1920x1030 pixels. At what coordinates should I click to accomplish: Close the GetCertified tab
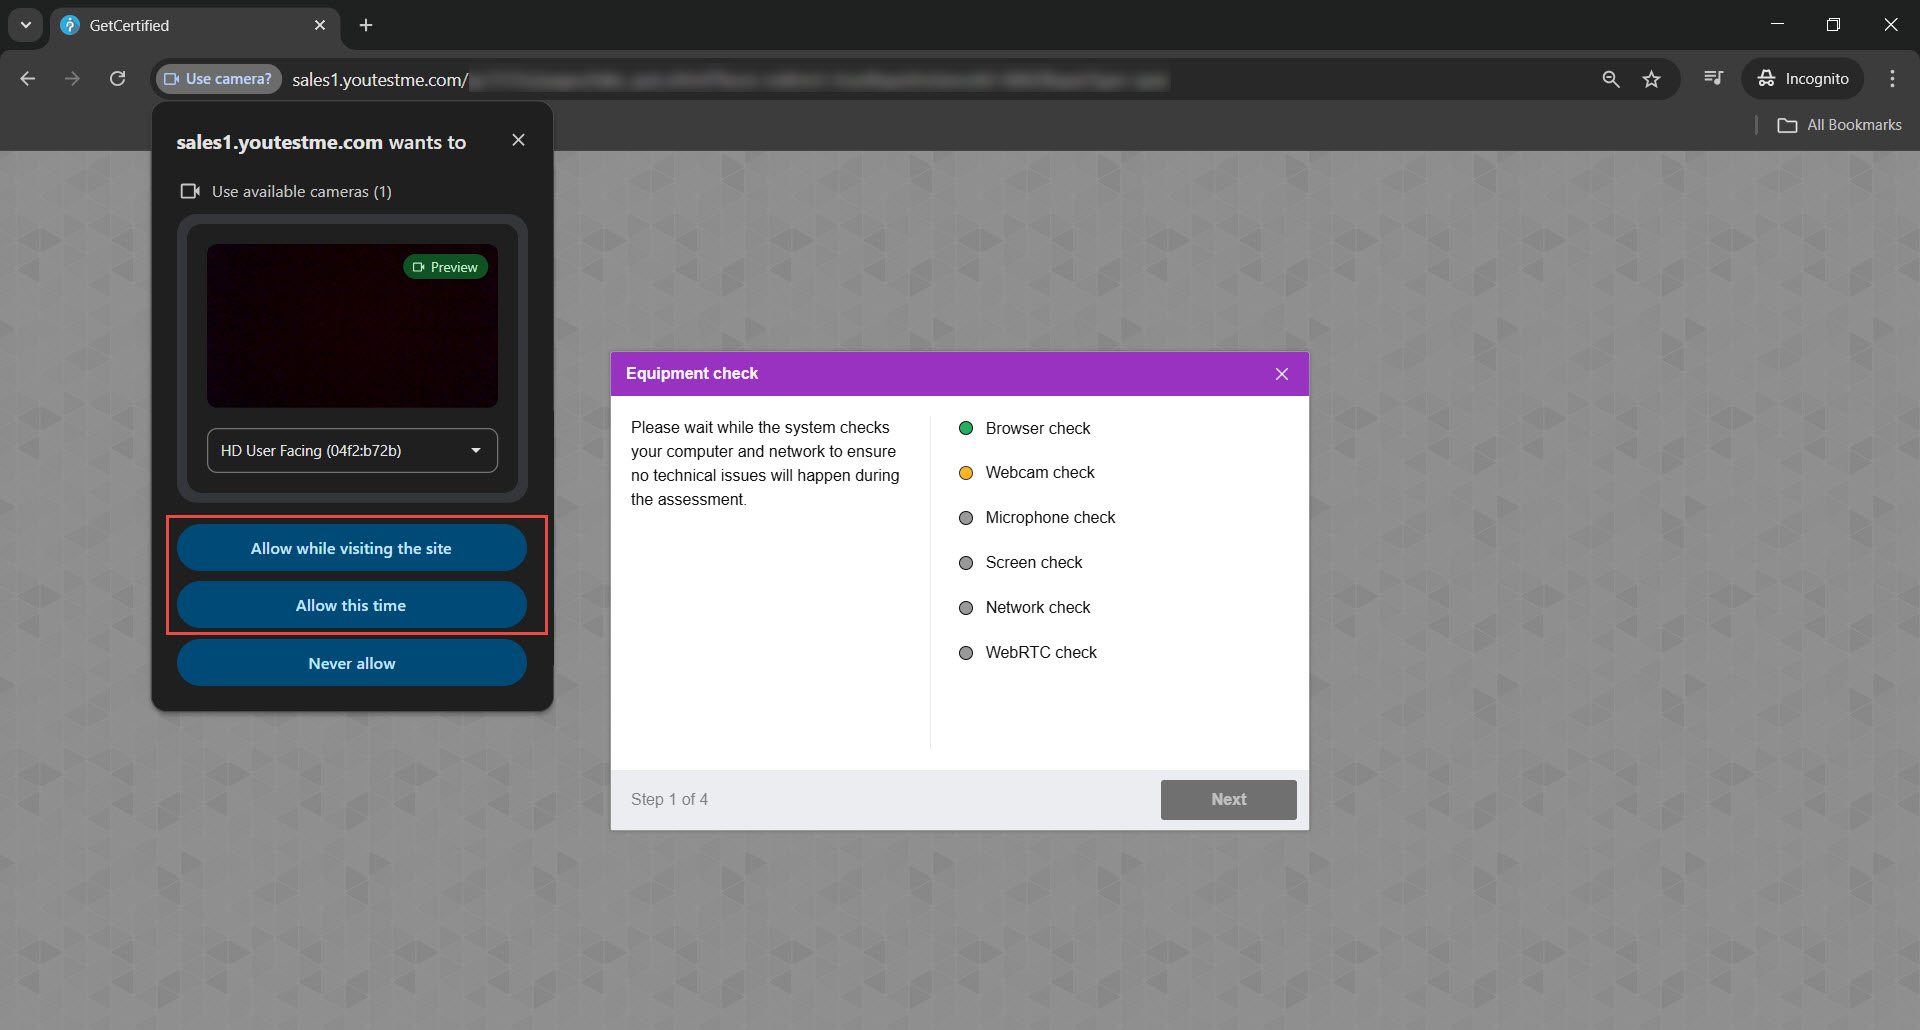pyautogui.click(x=320, y=25)
